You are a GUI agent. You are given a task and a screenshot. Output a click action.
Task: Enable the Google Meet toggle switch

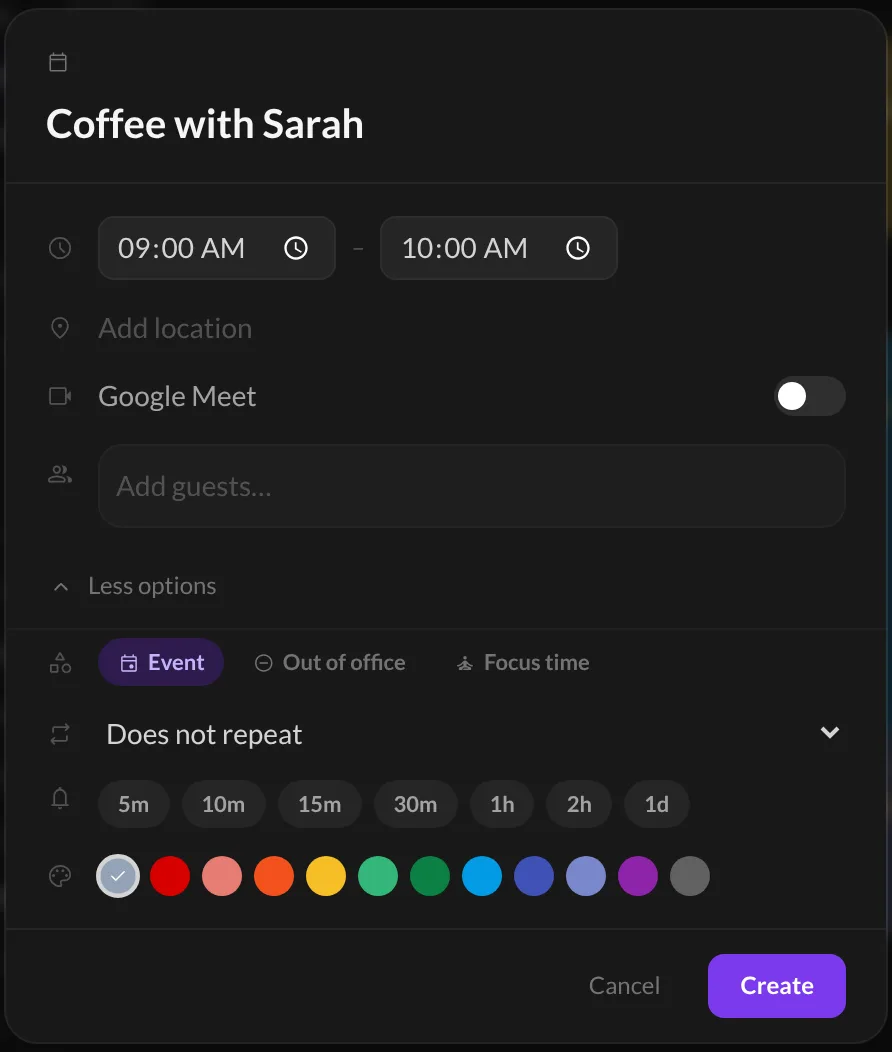point(810,396)
